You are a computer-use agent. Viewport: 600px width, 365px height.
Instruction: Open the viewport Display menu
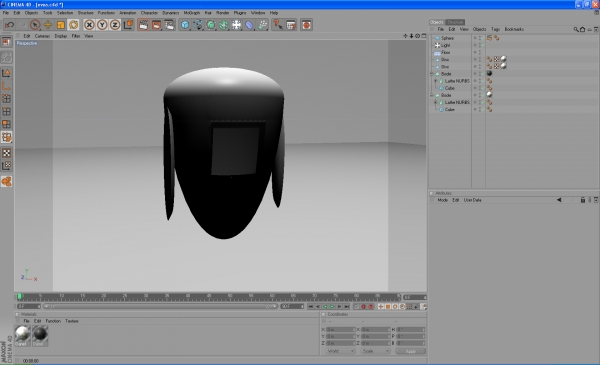coord(61,36)
